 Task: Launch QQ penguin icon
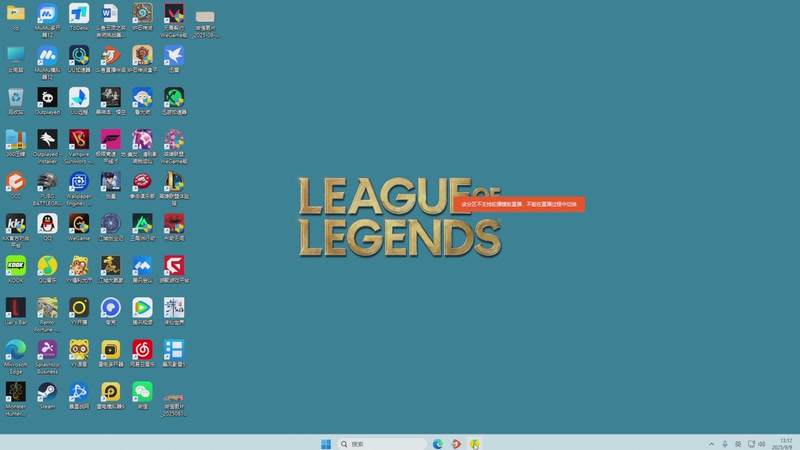pos(47,227)
